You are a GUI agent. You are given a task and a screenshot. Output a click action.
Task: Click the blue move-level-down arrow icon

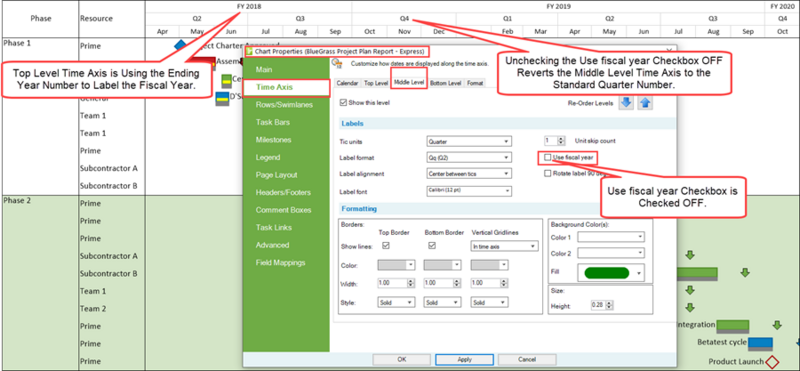point(627,103)
